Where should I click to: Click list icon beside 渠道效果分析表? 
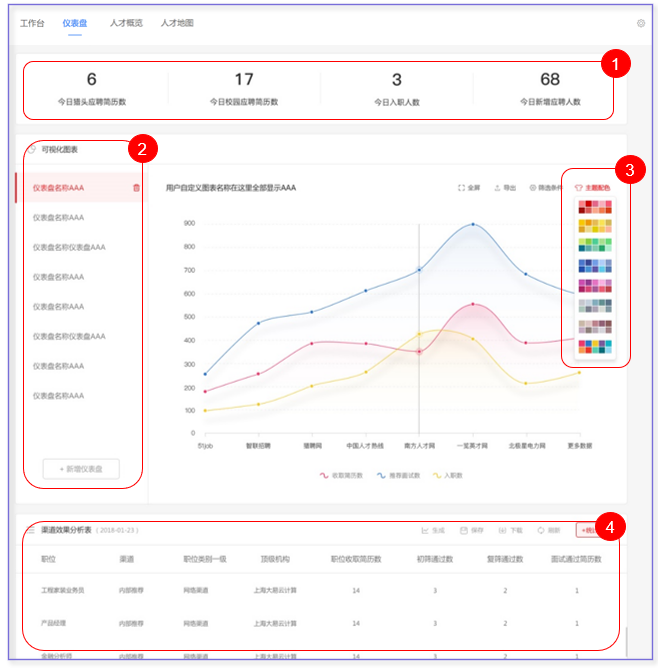(30, 530)
